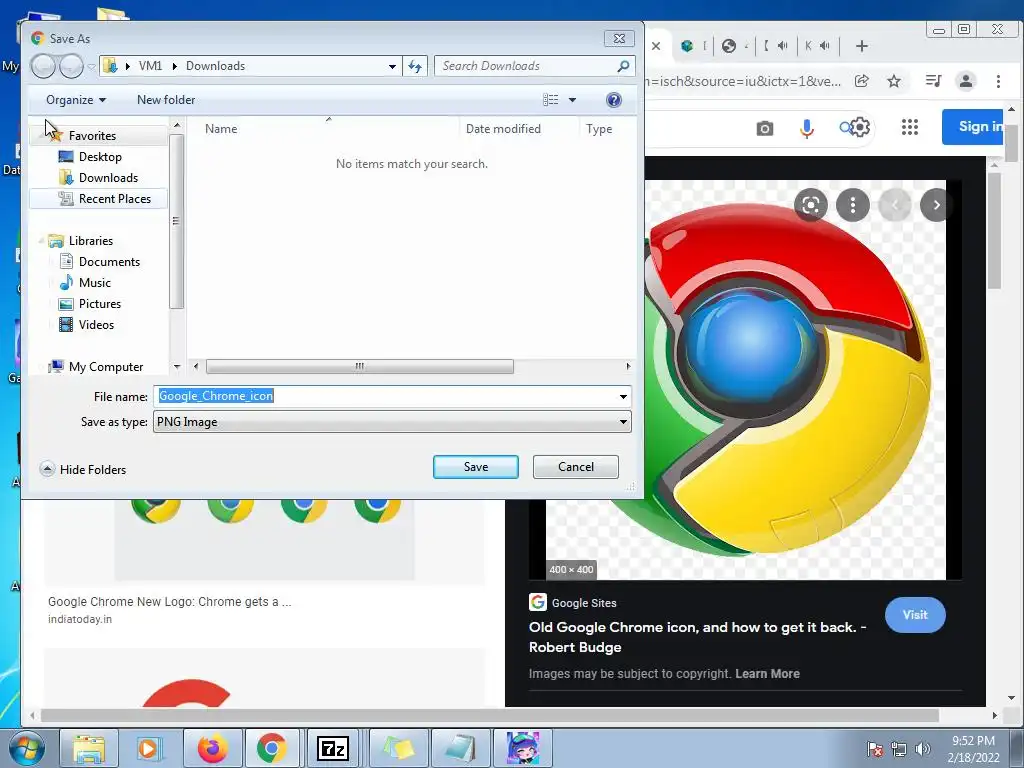Close the active Chrome tab
The height and width of the screenshot is (768, 1024).
tap(656, 46)
